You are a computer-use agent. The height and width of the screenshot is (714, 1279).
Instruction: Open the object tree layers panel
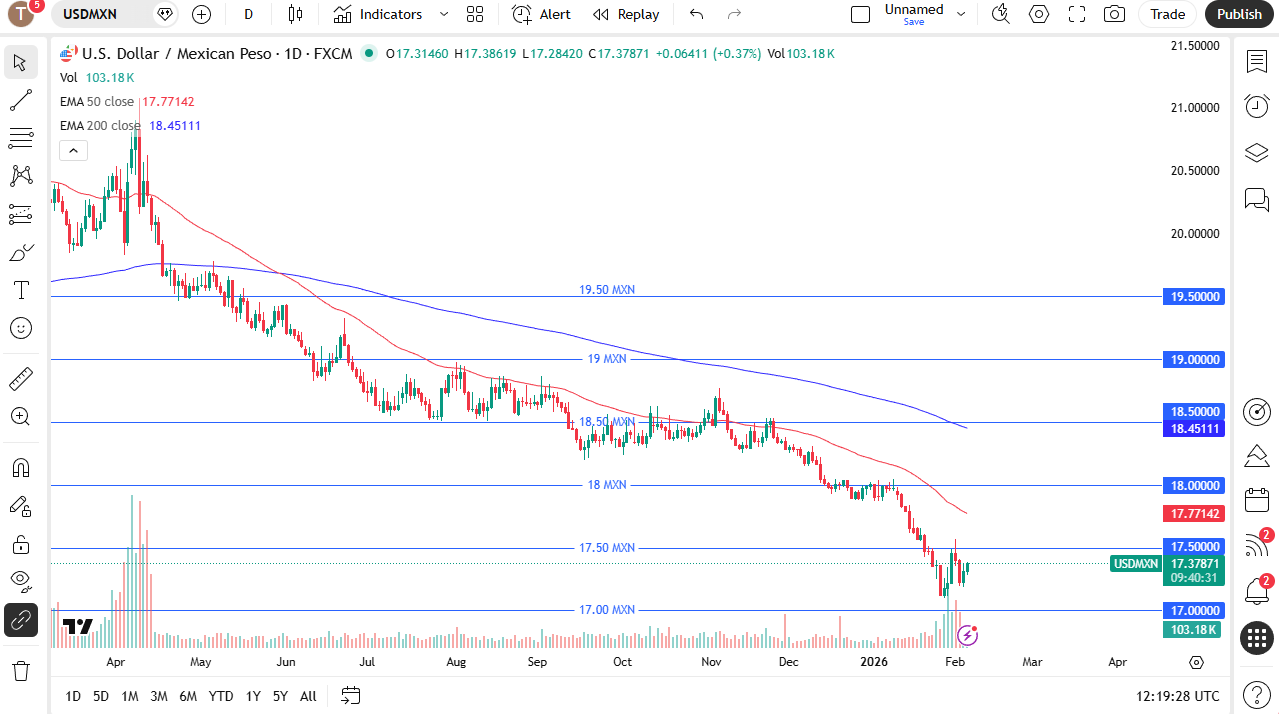click(1257, 152)
